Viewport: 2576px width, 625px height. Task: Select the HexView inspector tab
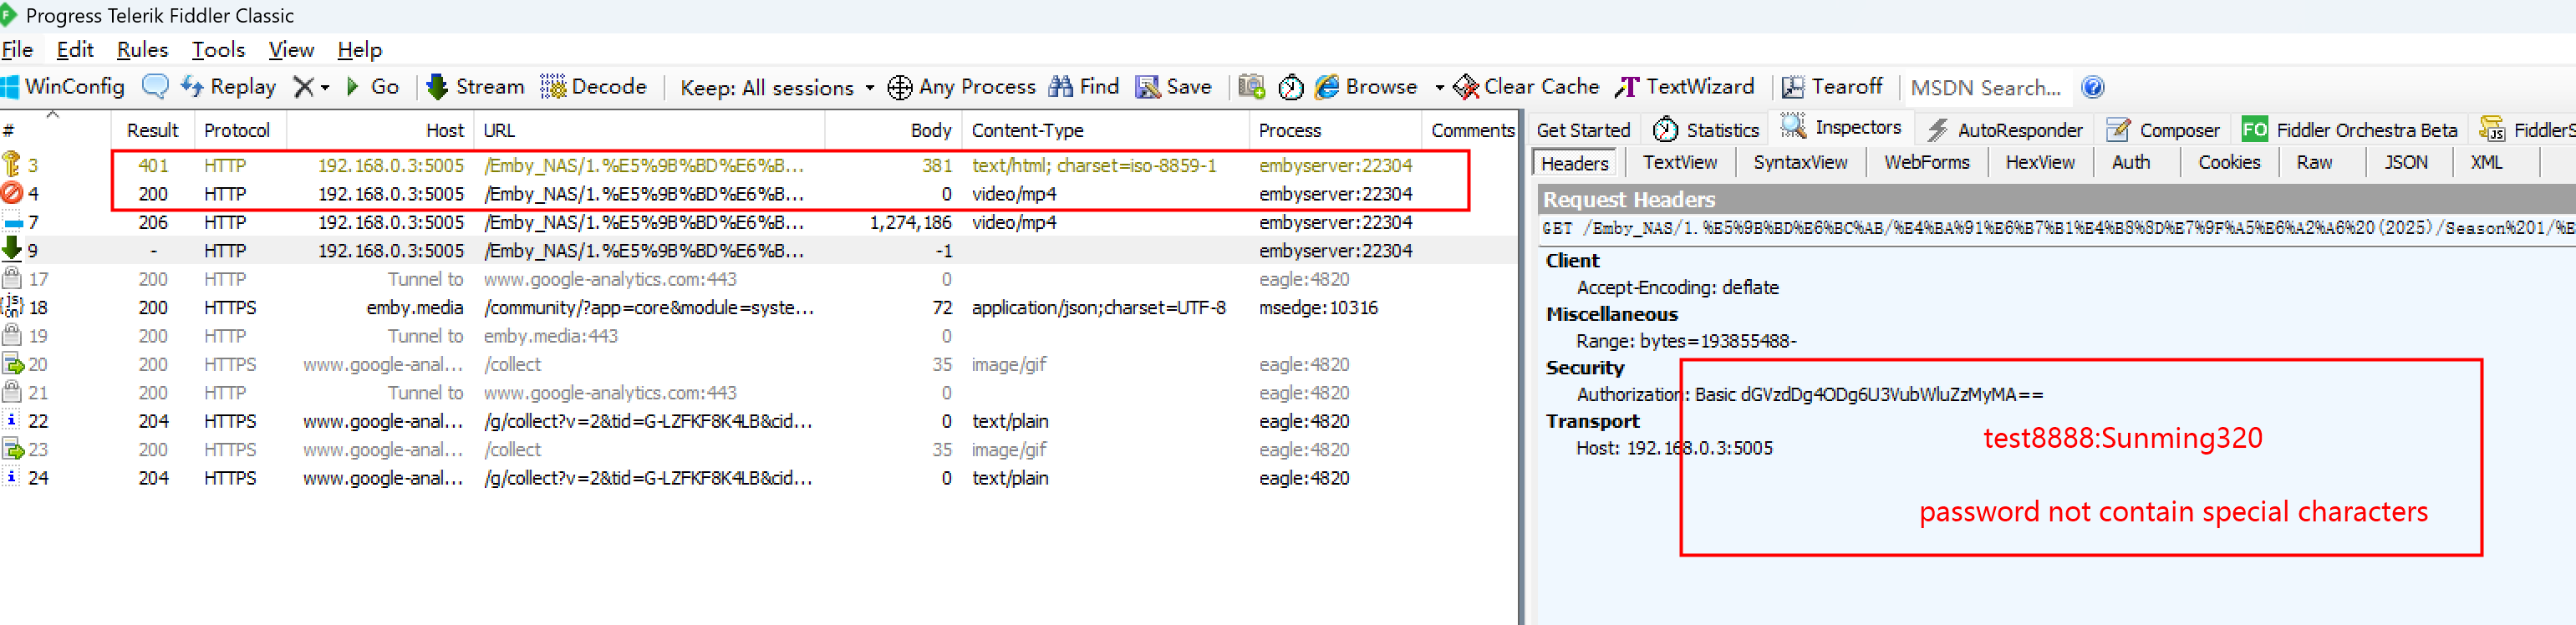(2040, 163)
